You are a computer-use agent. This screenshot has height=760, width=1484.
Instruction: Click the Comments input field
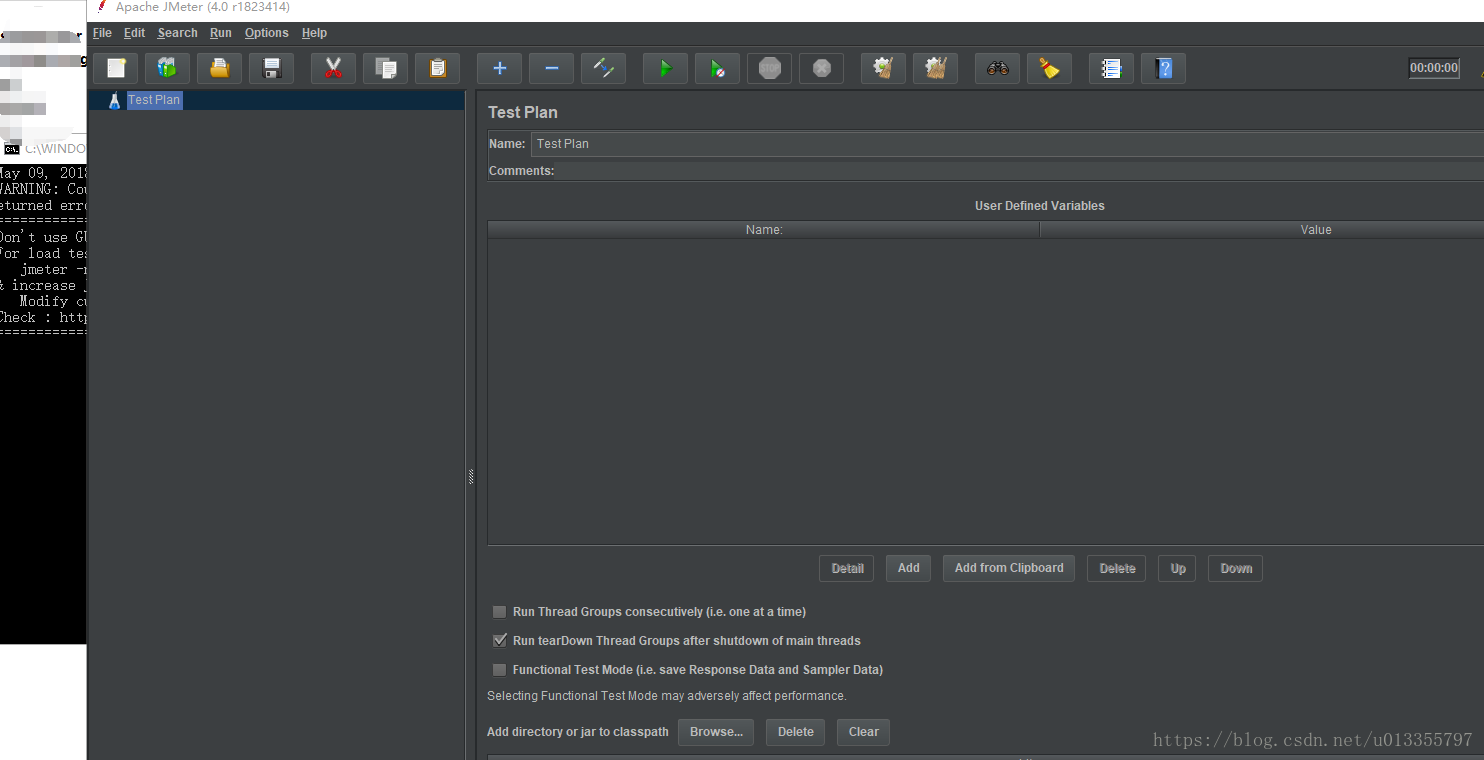coord(1019,171)
